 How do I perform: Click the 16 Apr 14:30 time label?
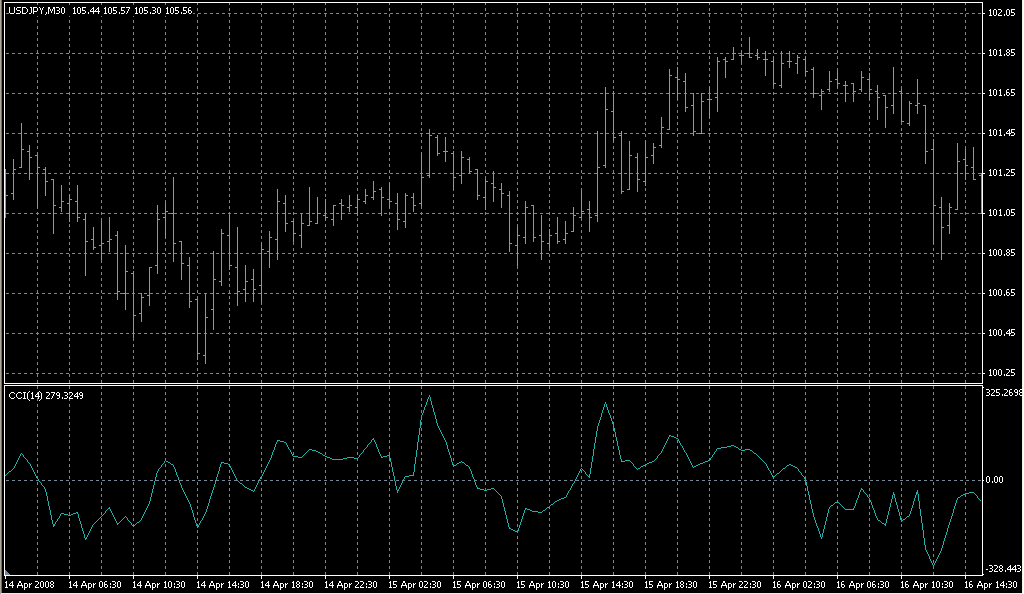[x=990, y=584]
